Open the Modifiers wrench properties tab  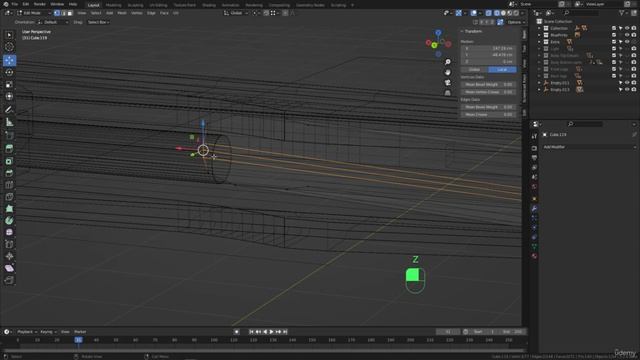(x=534, y=208)
